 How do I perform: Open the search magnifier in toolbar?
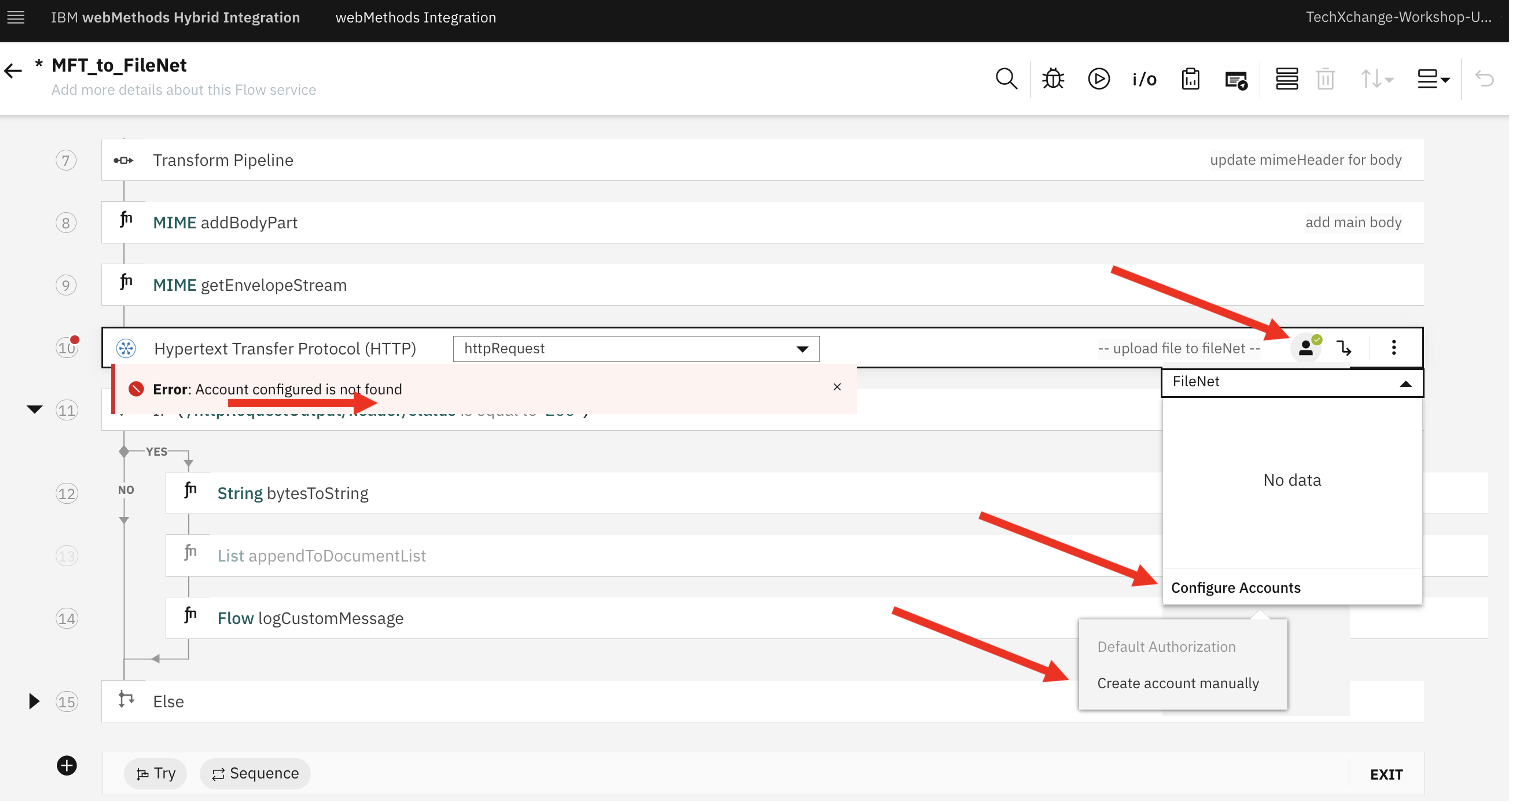[1006, 79]
